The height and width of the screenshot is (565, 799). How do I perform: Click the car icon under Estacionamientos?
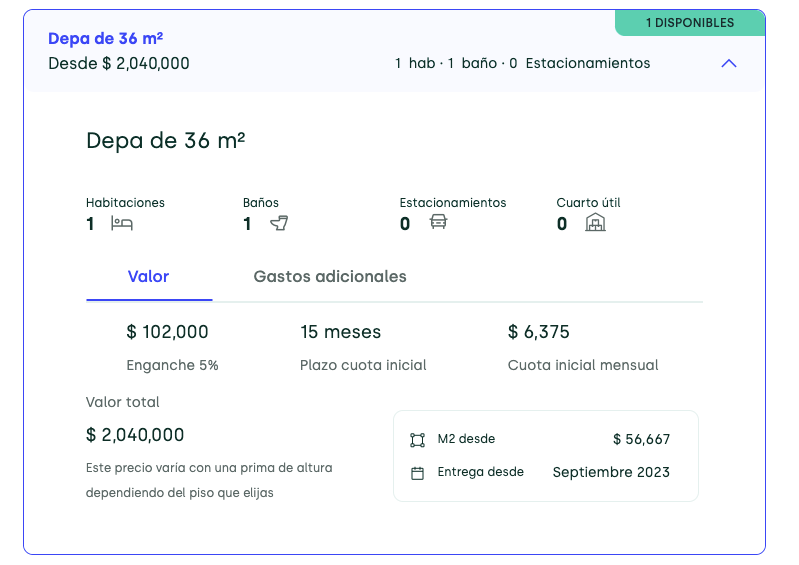click(438, 222)
